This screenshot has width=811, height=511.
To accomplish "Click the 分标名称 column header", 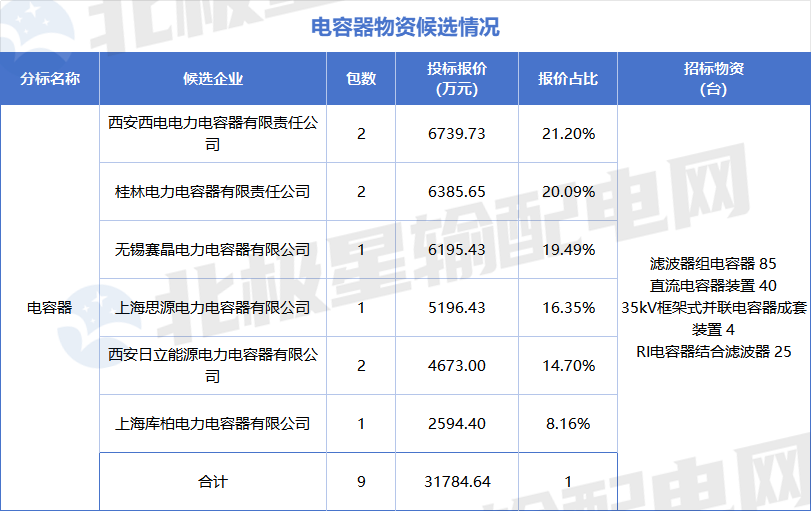I will tap(50, 79).
